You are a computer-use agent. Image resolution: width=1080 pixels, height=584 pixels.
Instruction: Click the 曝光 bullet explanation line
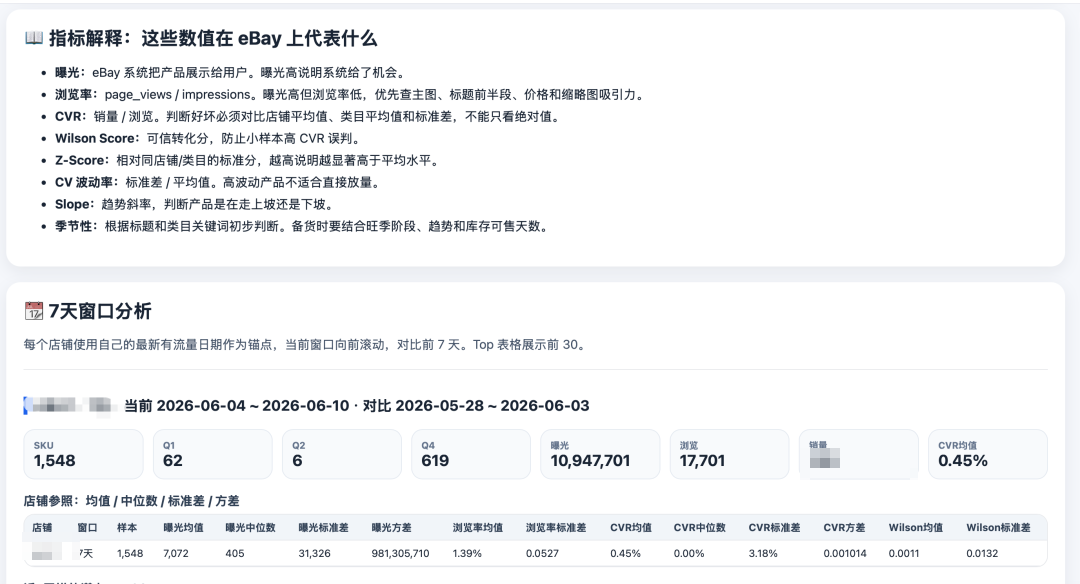click(x=232, y=72)
